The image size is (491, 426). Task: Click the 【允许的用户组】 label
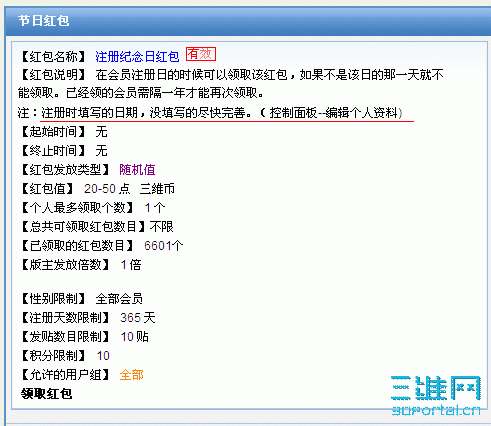tap(65, 375)
